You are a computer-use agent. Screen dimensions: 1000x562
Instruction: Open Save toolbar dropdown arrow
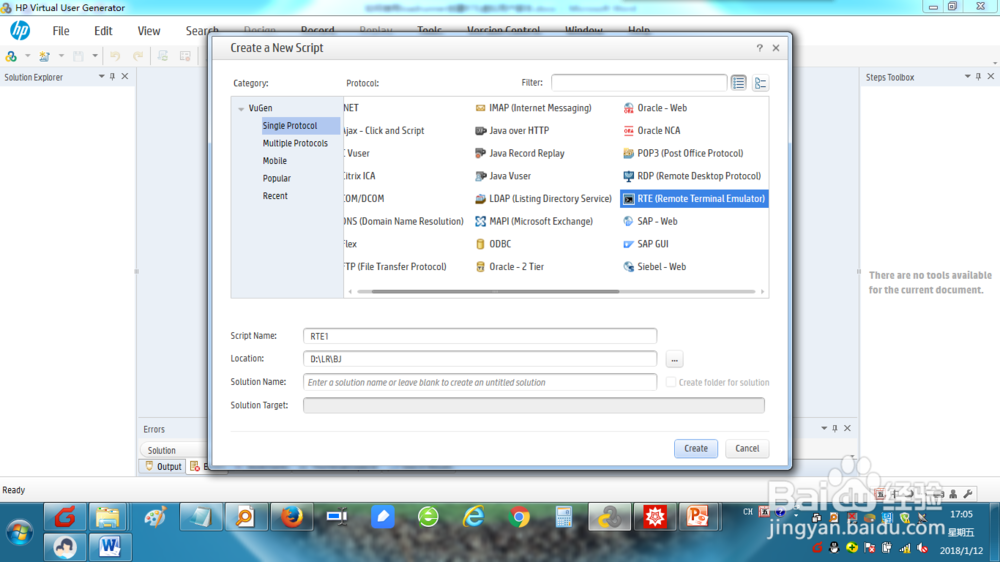tap(95, 56)
